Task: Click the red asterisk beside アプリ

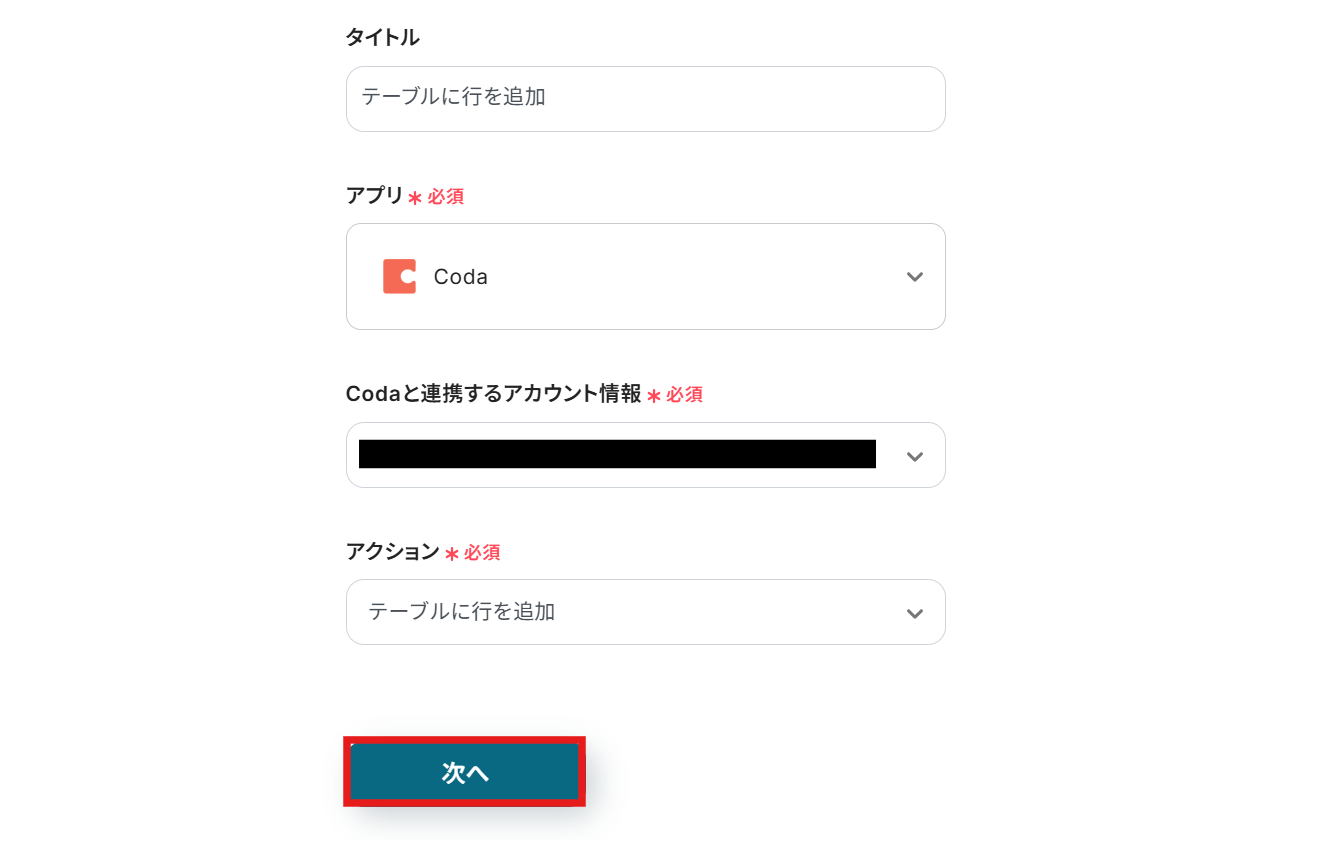Action: point(415,198)
